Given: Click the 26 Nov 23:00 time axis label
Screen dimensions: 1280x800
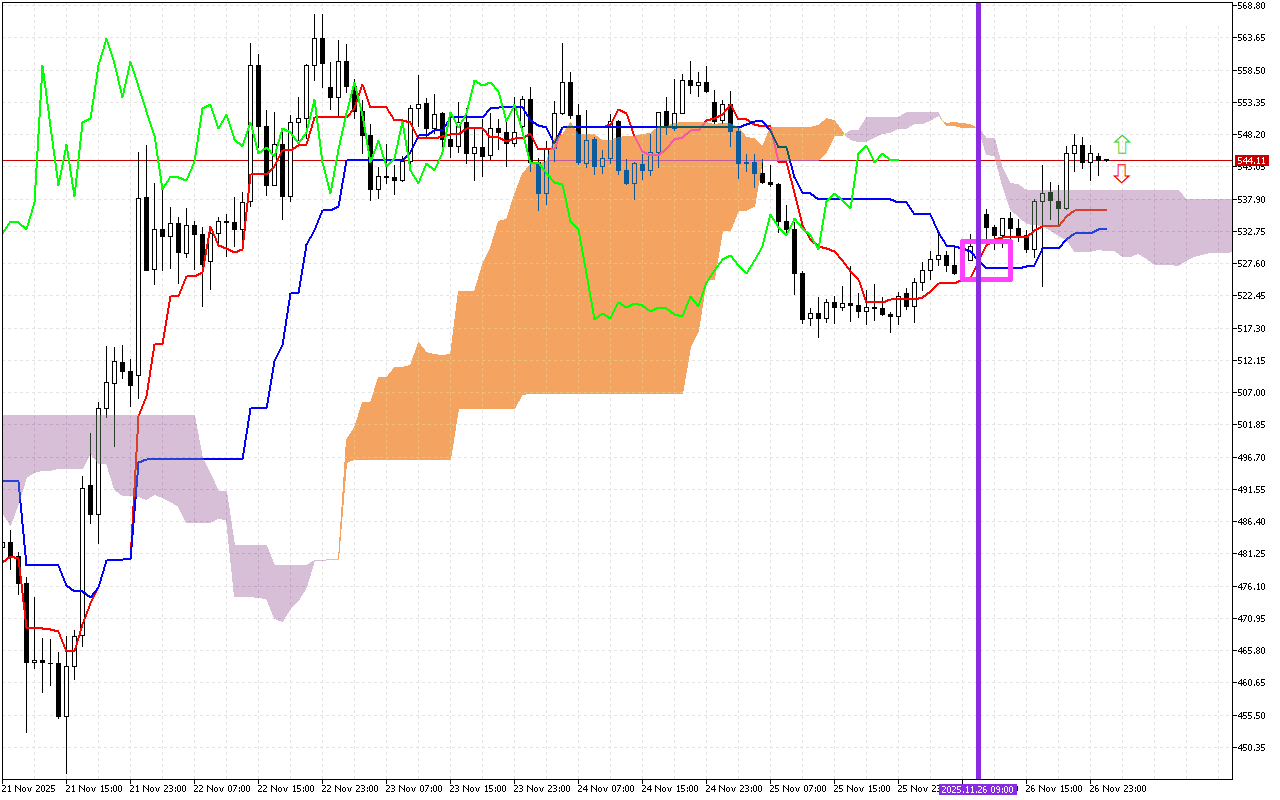Looking at the screenshot, I should pos(1117,789).
